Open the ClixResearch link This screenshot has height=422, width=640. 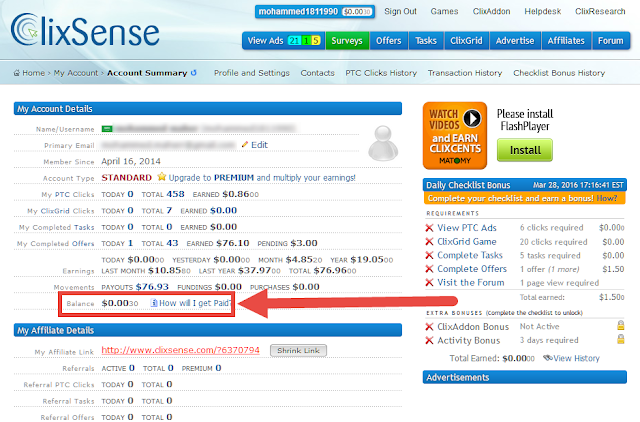click(600, 11)
